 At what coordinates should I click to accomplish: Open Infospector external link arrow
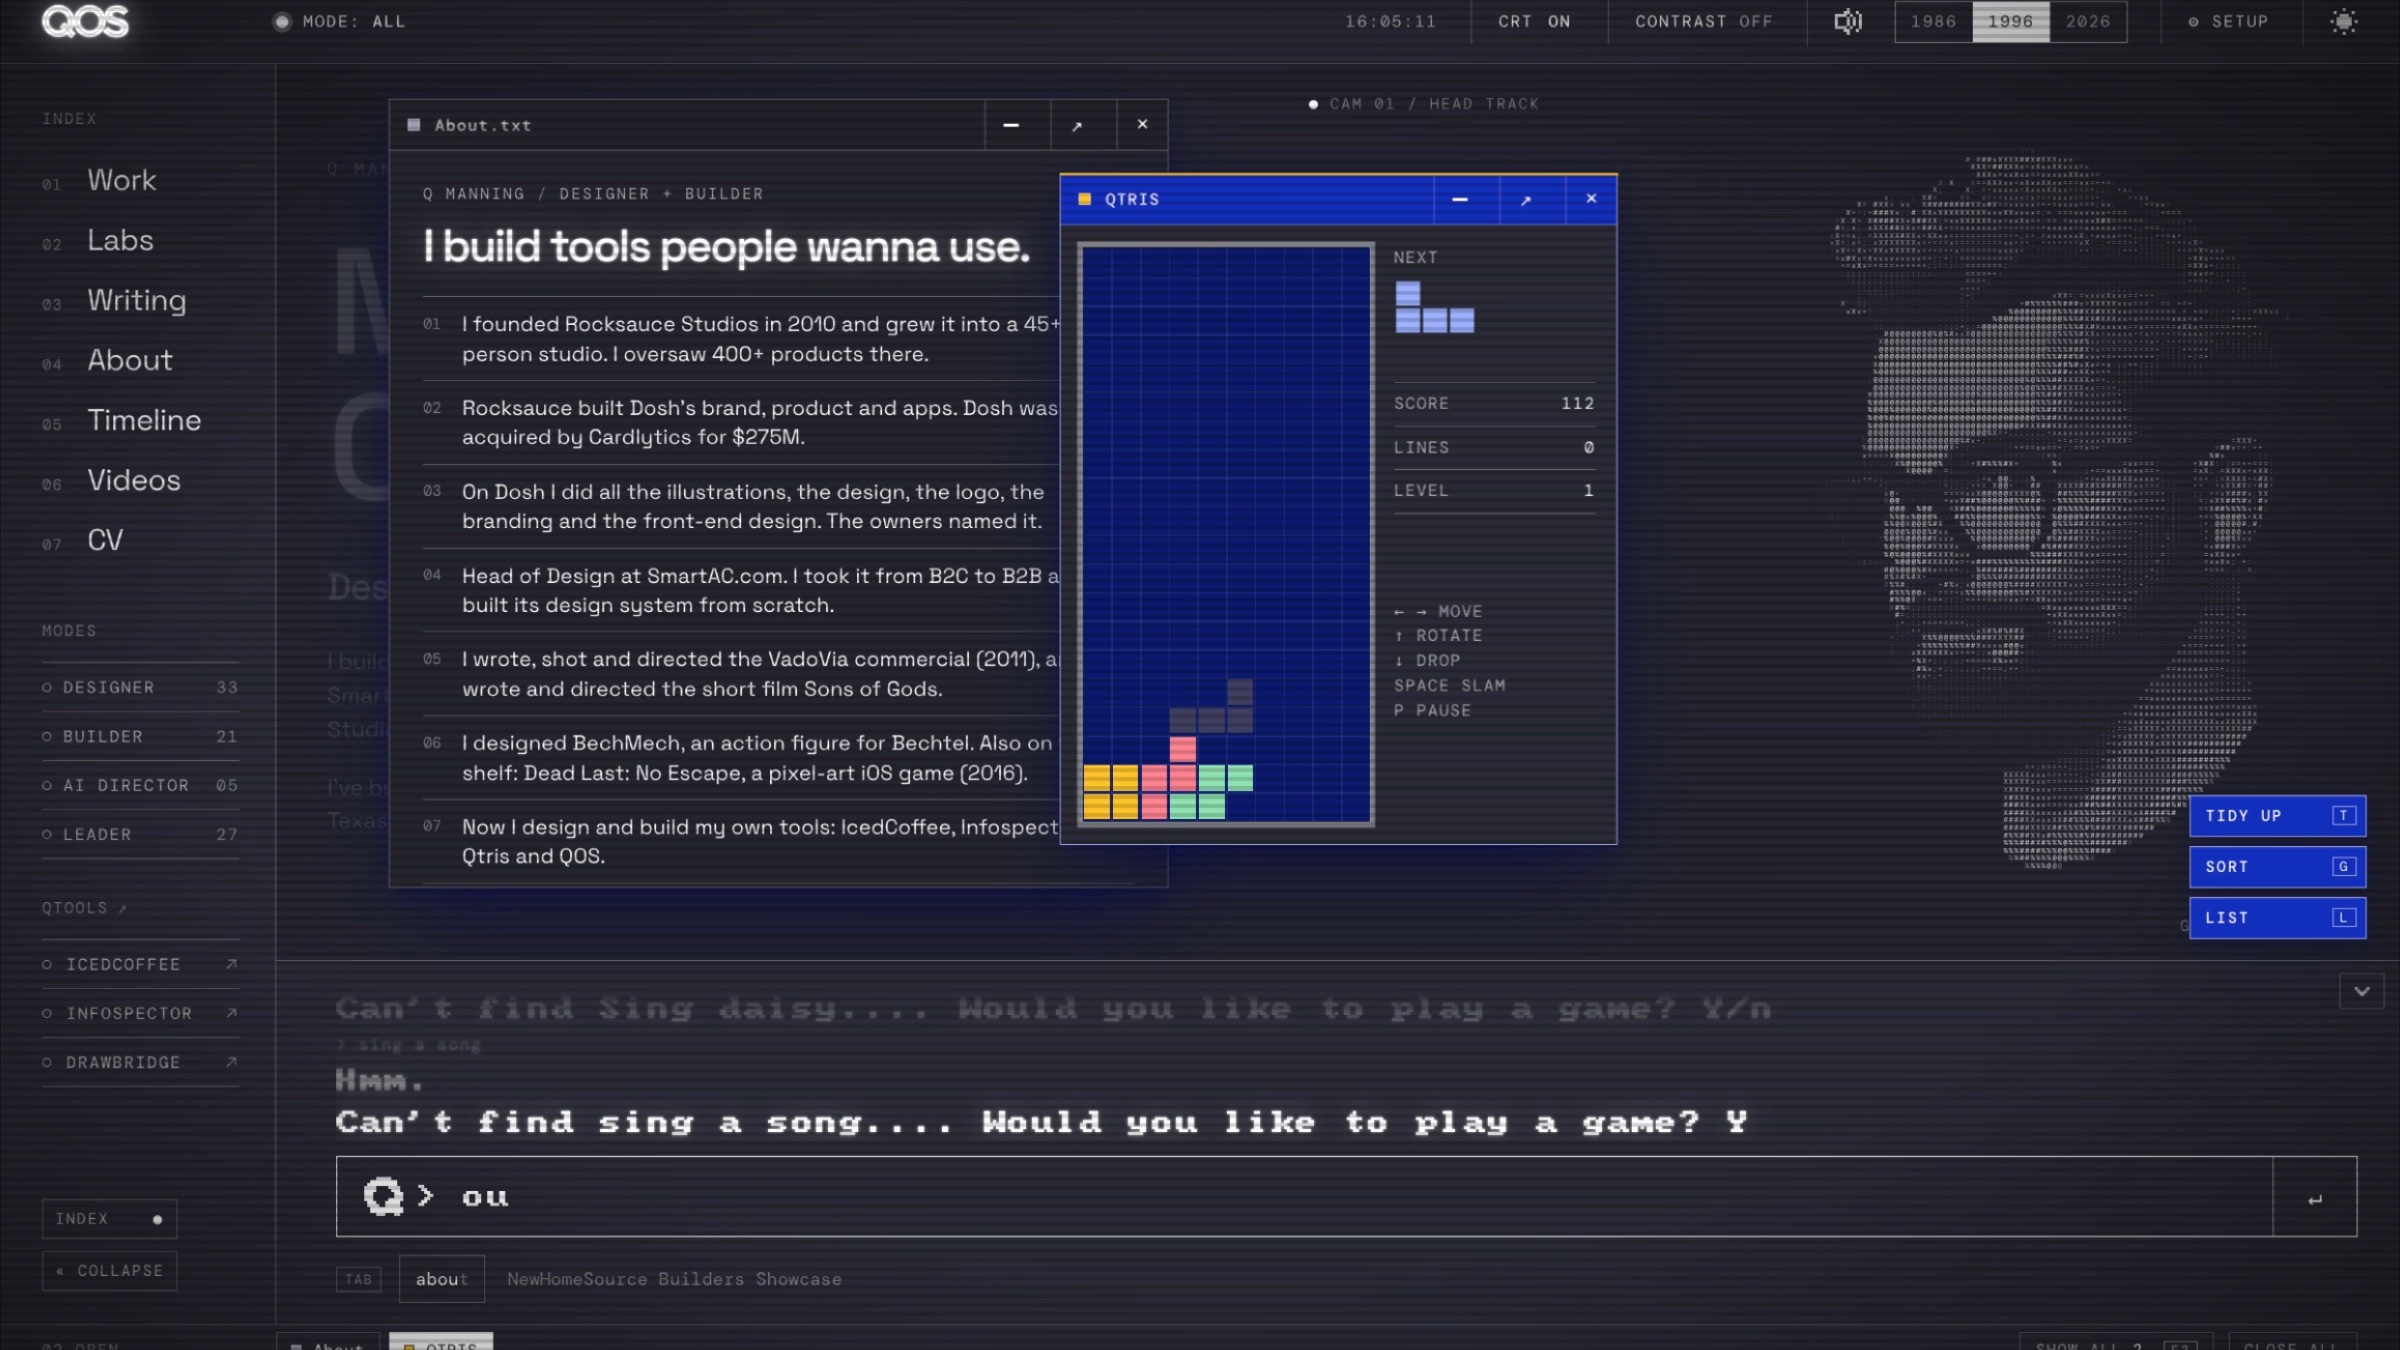231,1013
